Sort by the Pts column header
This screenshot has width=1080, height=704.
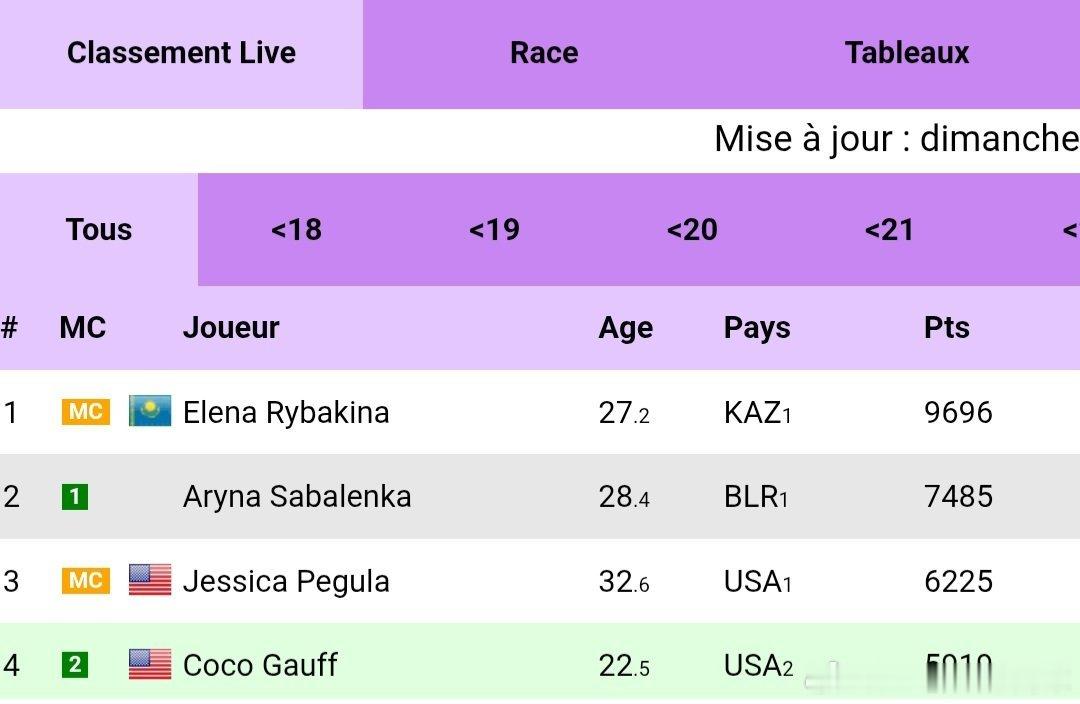946,328
